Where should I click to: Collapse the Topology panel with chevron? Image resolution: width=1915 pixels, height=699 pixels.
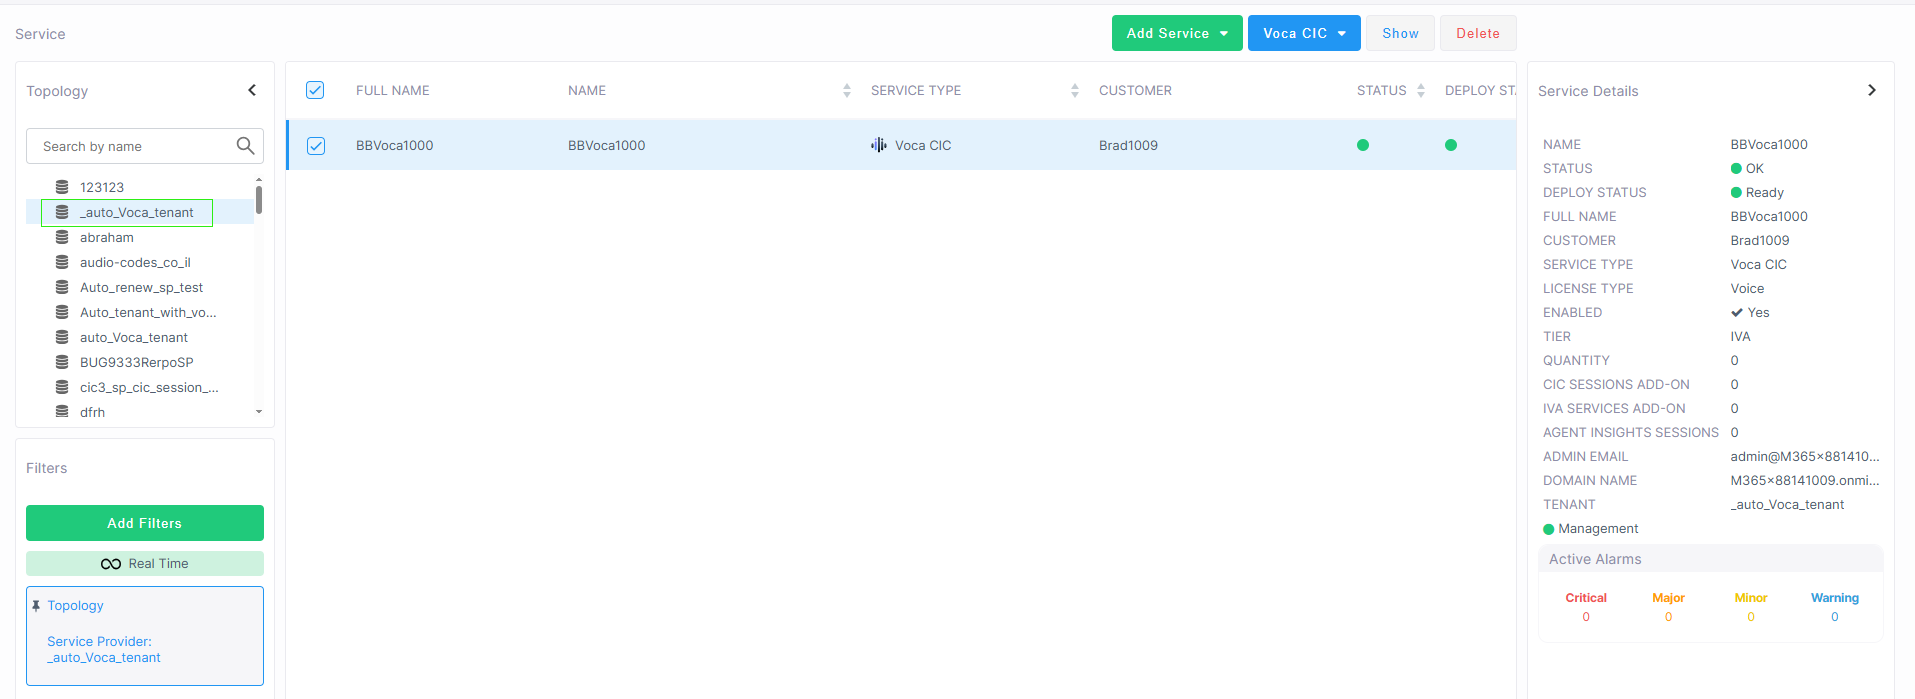252,90
